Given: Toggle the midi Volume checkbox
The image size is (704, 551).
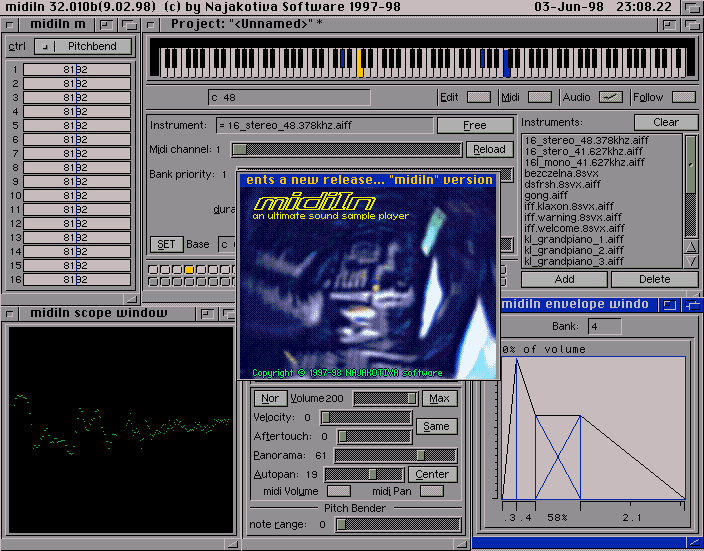Looking at the screenshot, I should coord(339,491).
